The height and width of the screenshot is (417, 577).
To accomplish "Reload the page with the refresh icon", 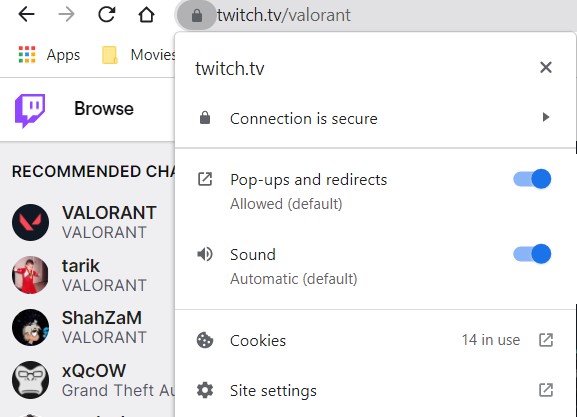I will [107, 15].
